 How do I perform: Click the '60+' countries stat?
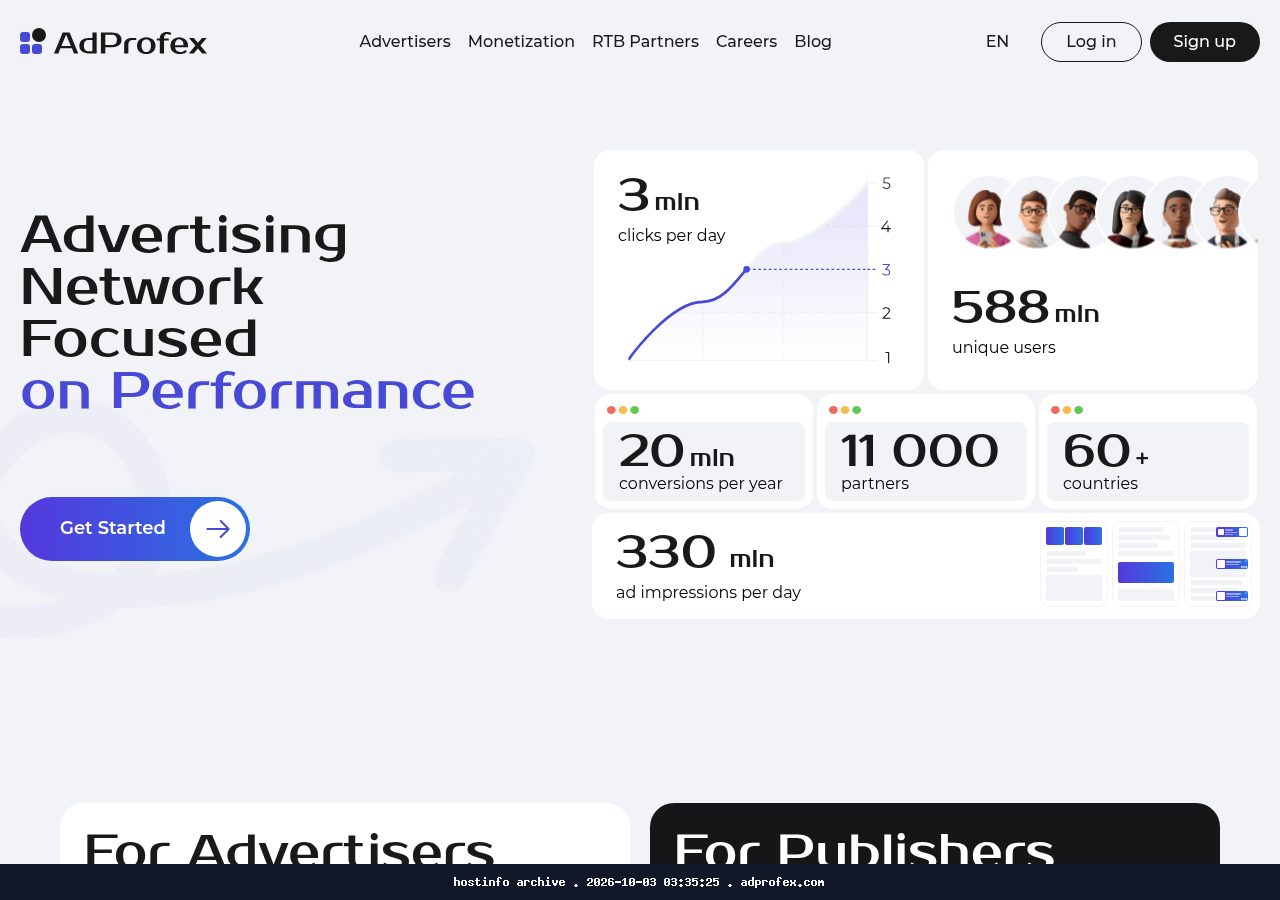(x=1105, y=452)
